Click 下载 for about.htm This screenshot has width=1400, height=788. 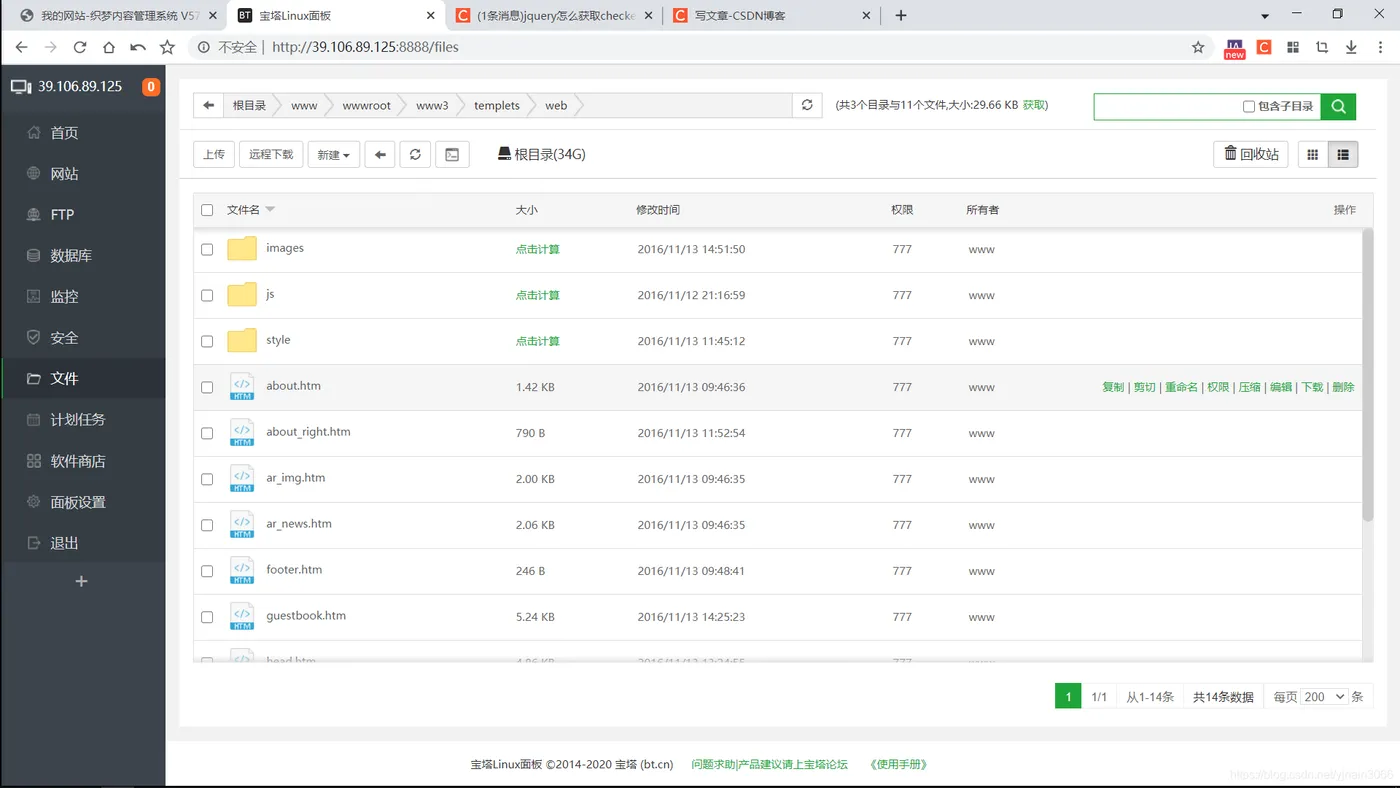(1312, 387)
